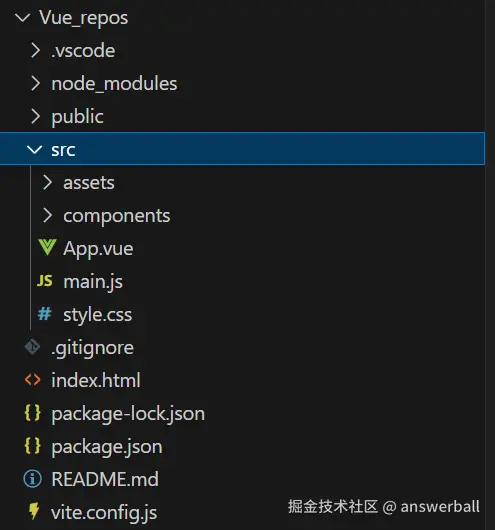This screenshot has height=530, width=495.
Task: Click the hash icon beside style.css
Action: pos(45,314)
